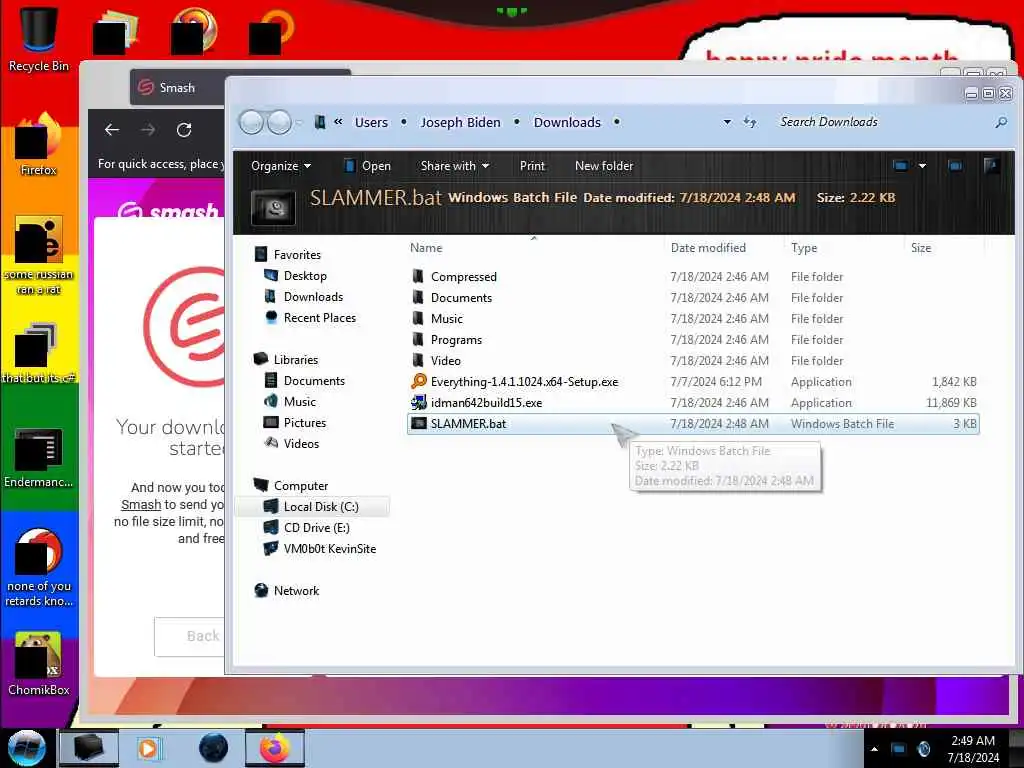Screen dimensions: 1024x768
Task: Launch Firefox from the desktop shortcut
Action: tap(38, 145)
